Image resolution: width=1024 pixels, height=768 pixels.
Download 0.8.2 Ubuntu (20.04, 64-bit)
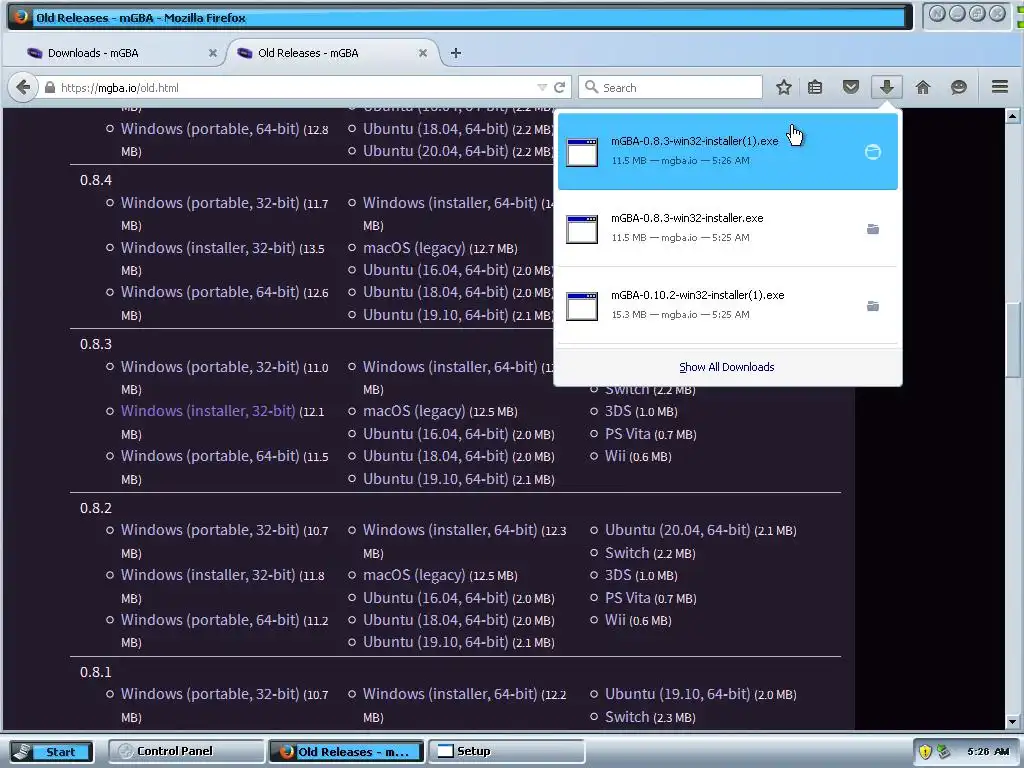(x=677, y=530)
